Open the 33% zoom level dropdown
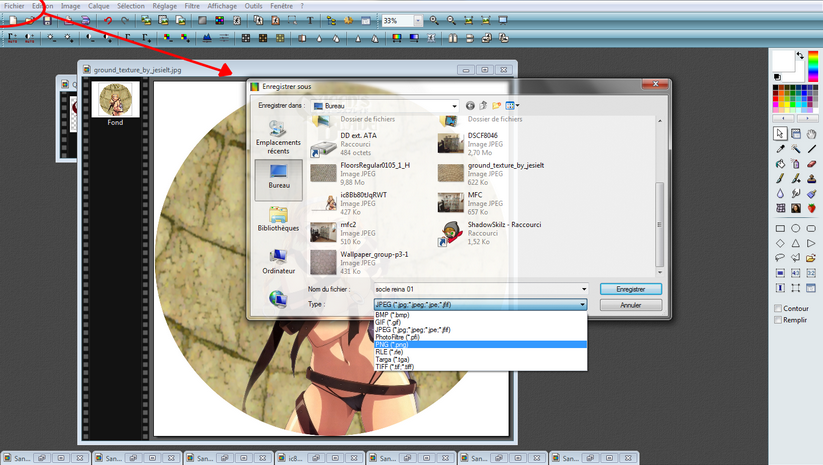The width and height of the screenshot is (823, 465). coord(418,20)
